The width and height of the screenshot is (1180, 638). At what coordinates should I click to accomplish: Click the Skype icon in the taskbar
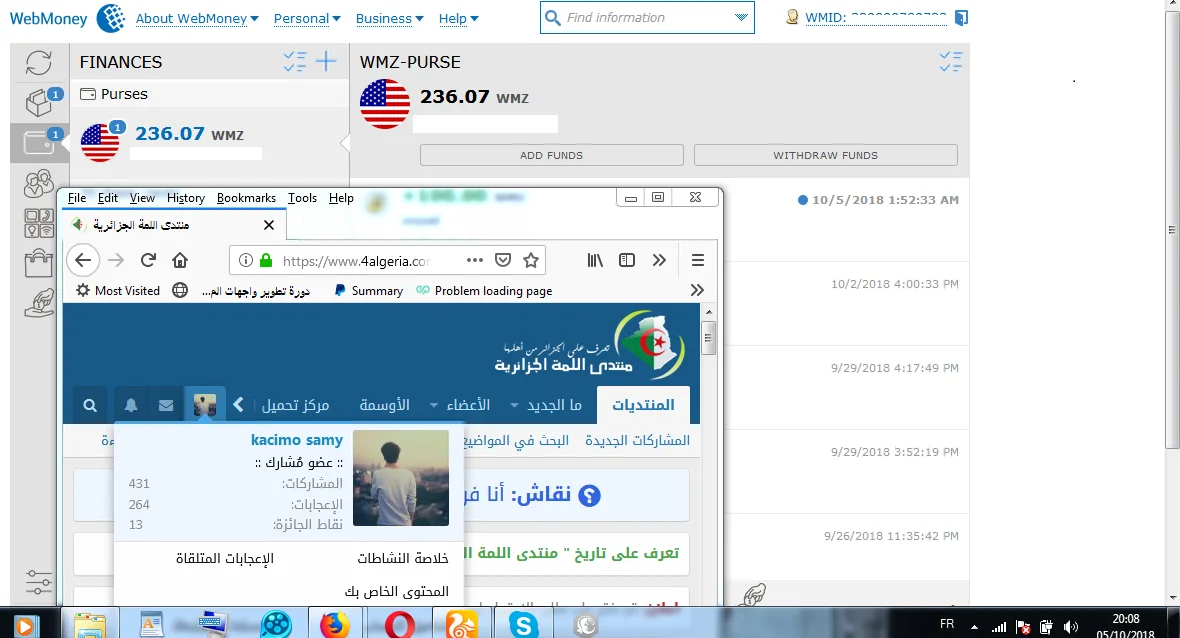521,625
